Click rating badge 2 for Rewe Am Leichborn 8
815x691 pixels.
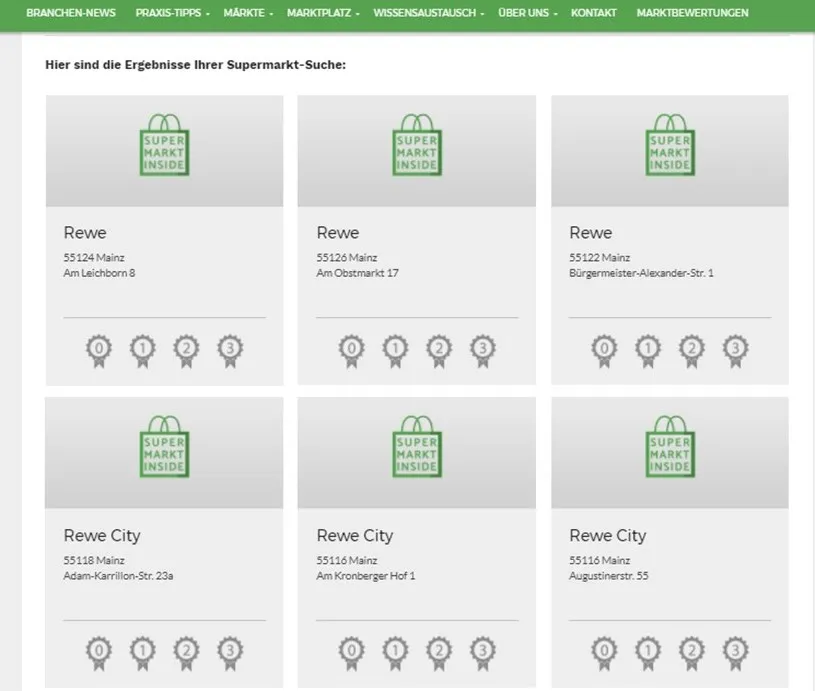[x=186, y=351]
